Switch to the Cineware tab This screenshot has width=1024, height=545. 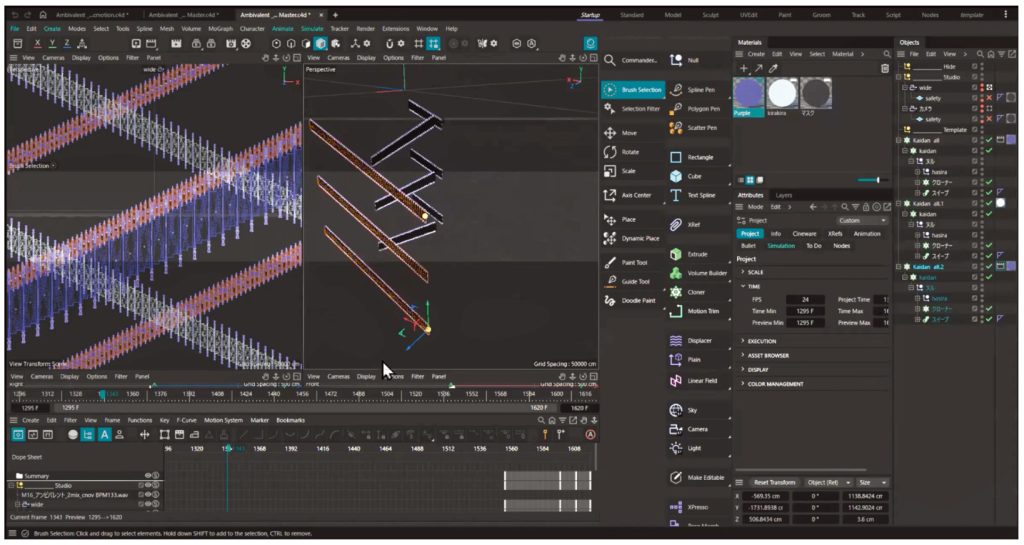[804, 234]
